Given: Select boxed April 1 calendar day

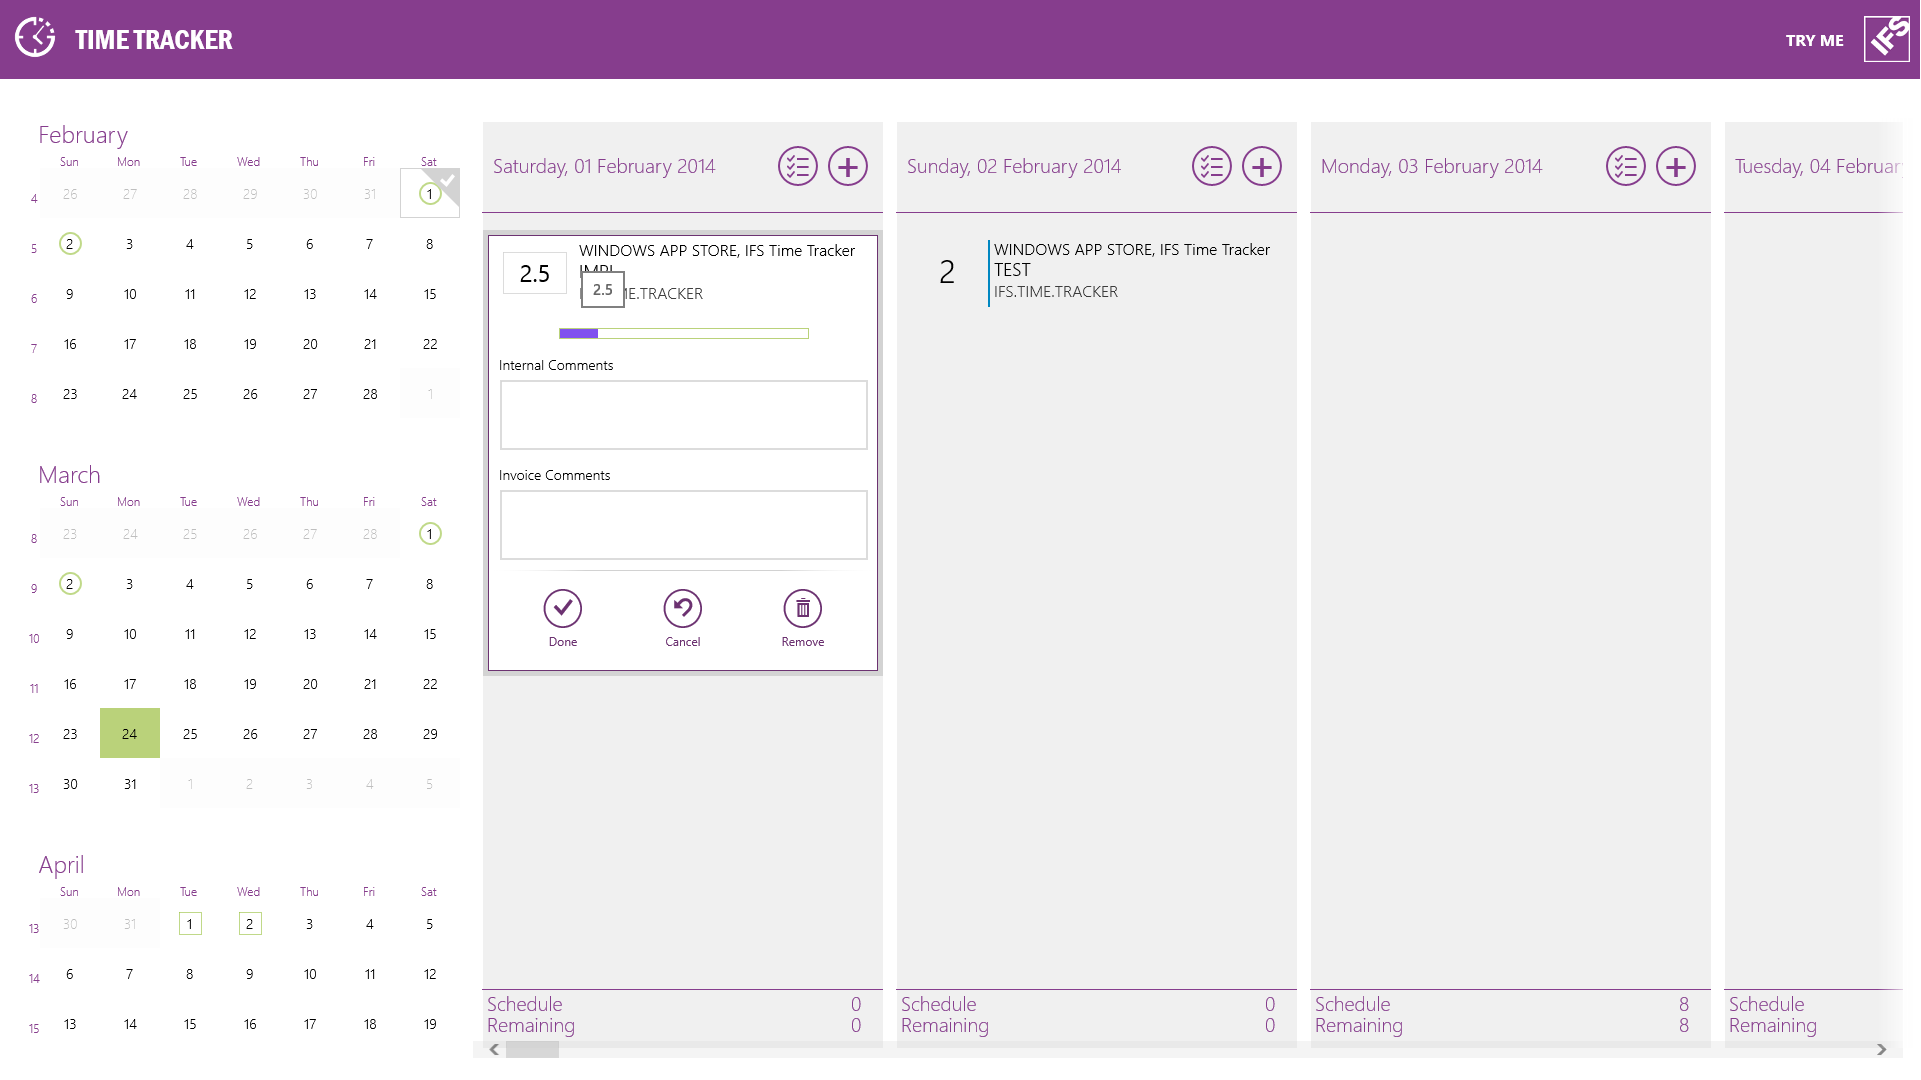Looking at the screenshot, I should tap(190, 924).
